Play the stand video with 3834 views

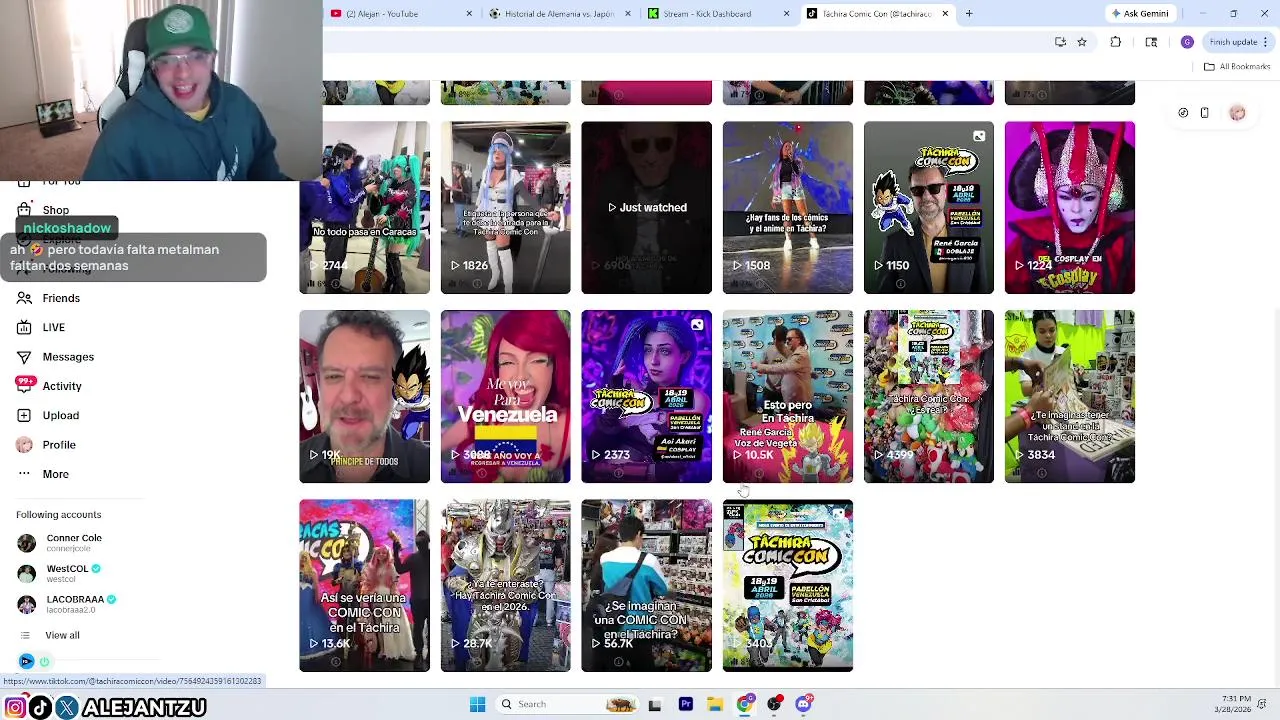click(1070, 397)
